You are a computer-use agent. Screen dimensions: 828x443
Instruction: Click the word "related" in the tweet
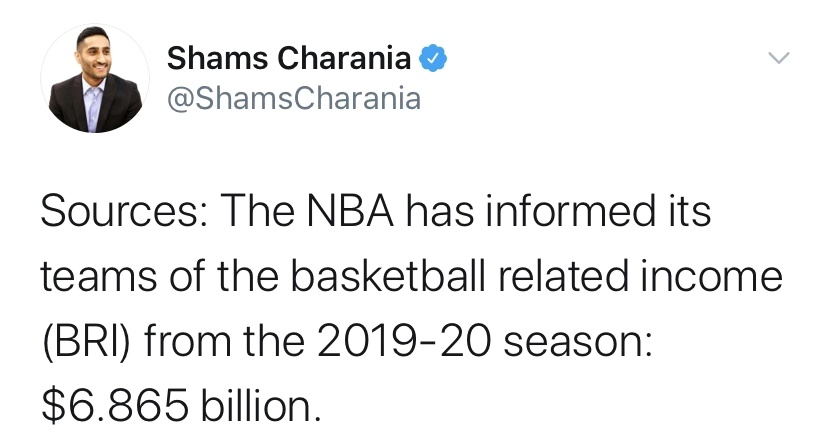click(563, 276)
